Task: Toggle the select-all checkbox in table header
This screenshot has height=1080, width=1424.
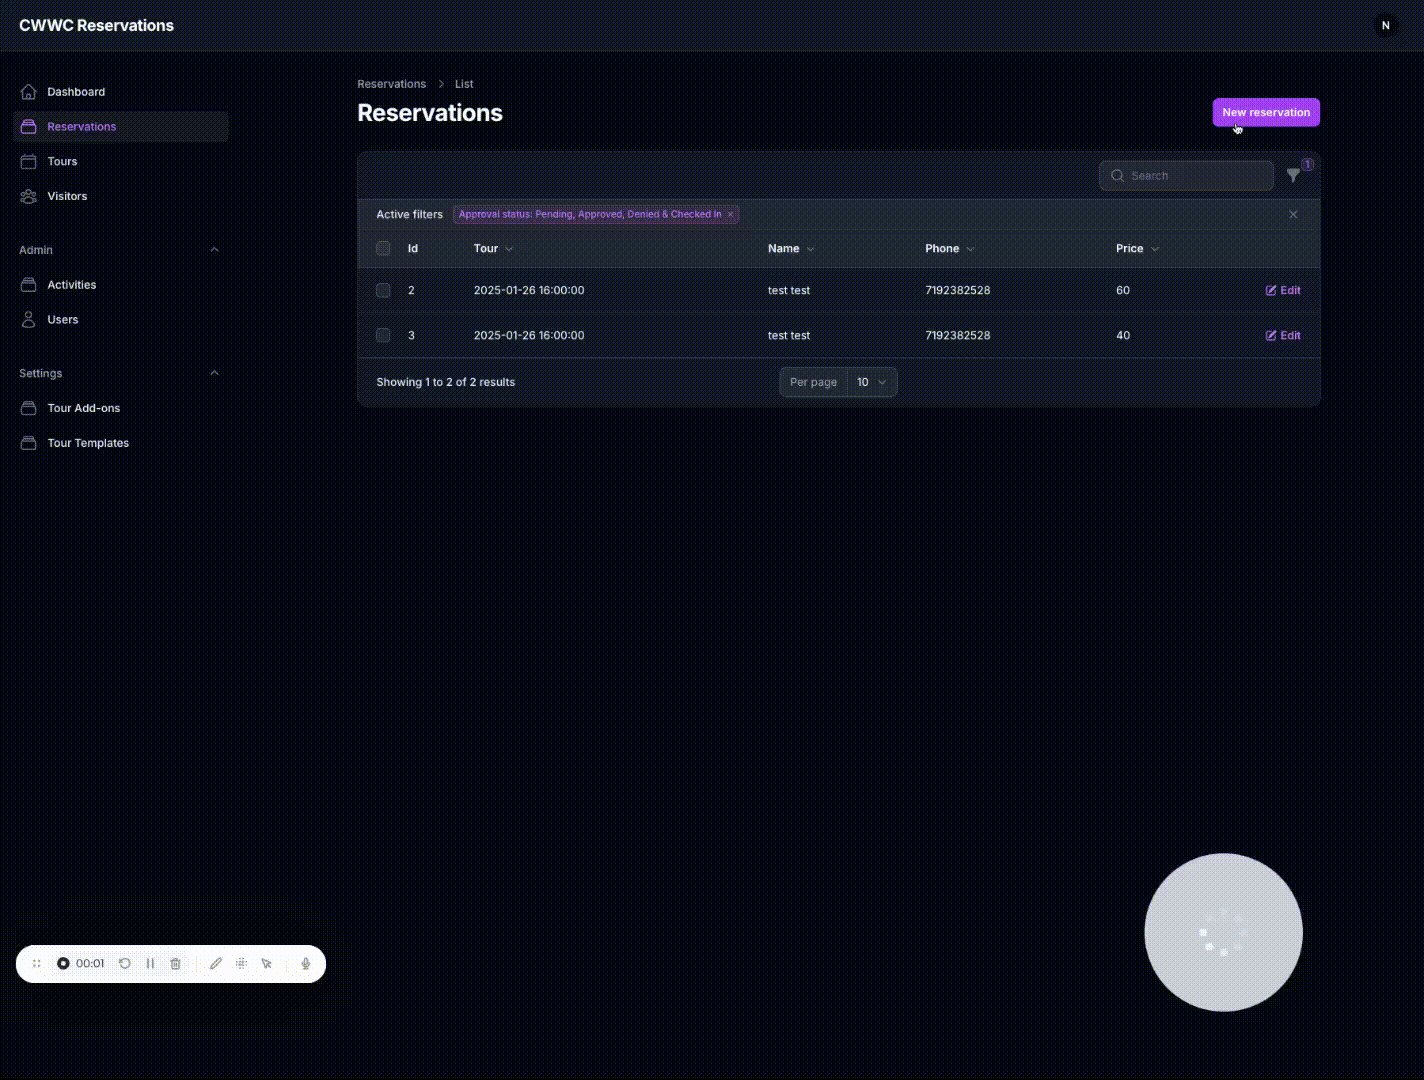Action: [383, 248]
